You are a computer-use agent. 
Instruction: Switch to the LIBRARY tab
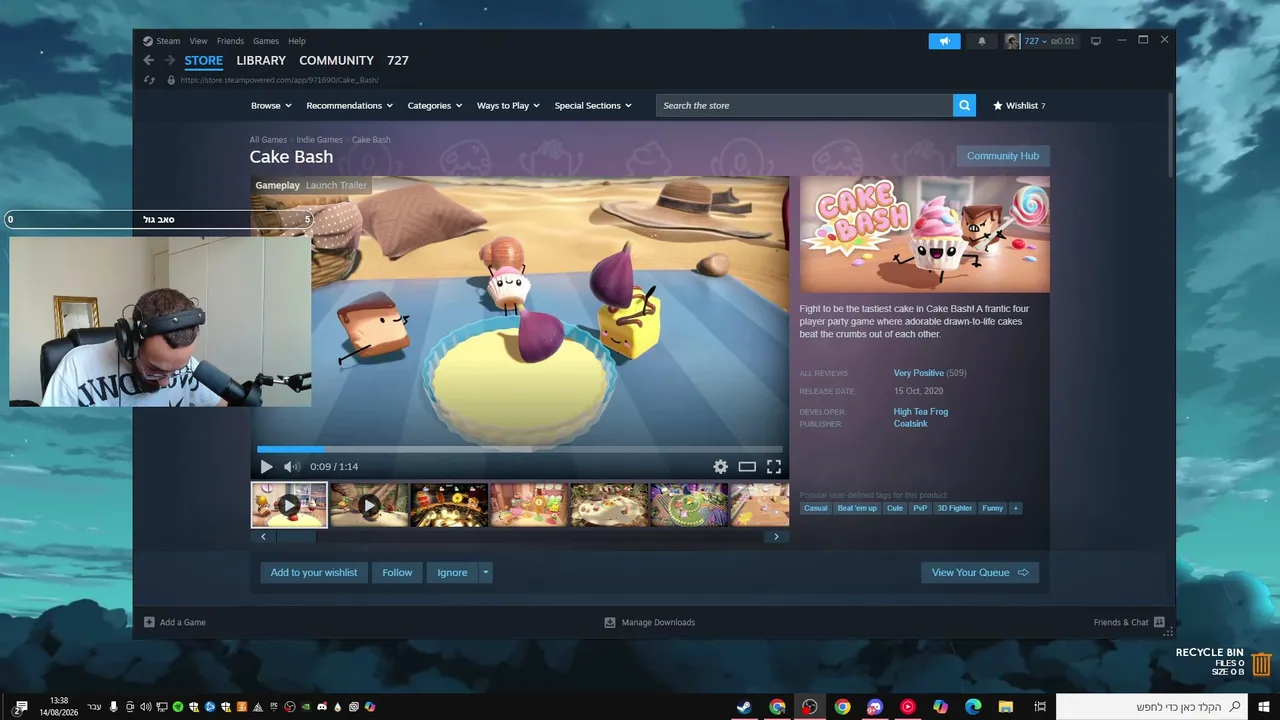261,61
